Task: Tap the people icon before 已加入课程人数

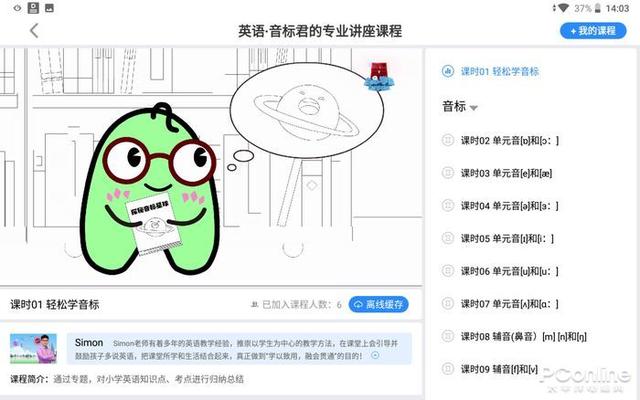Action: click(x=255, y=304)
